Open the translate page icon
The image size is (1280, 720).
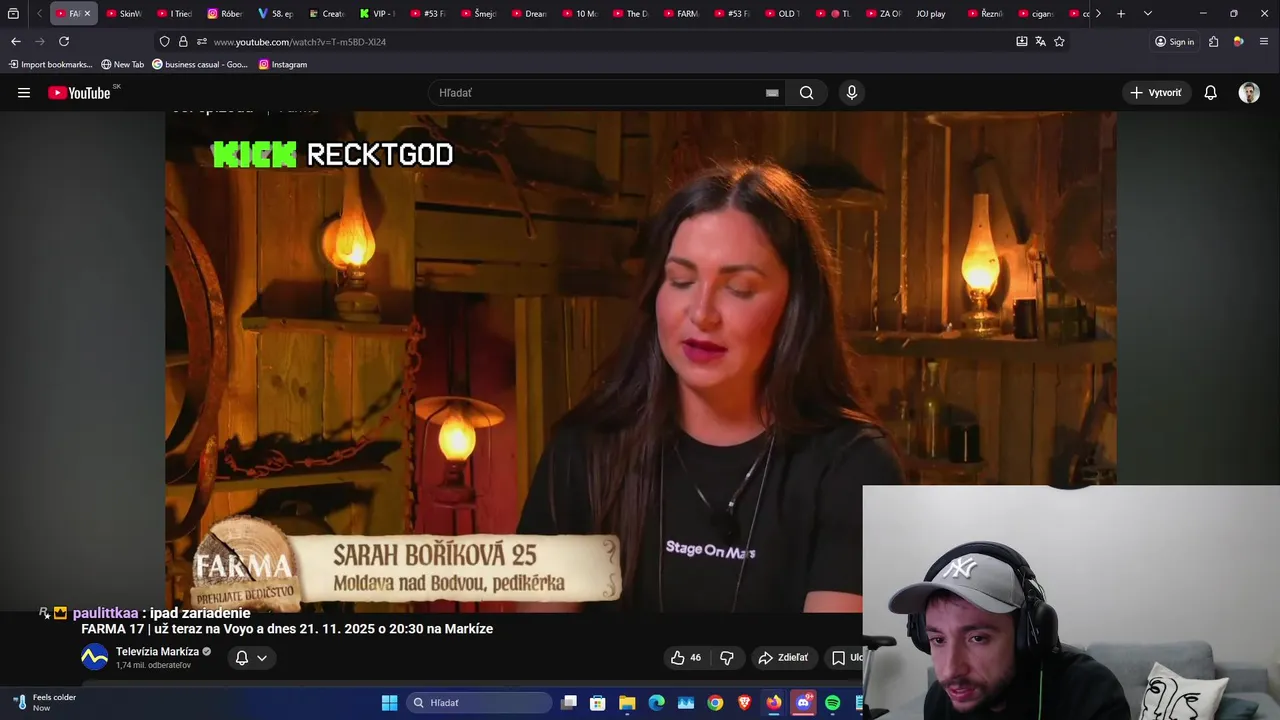tap(1041, 42)
